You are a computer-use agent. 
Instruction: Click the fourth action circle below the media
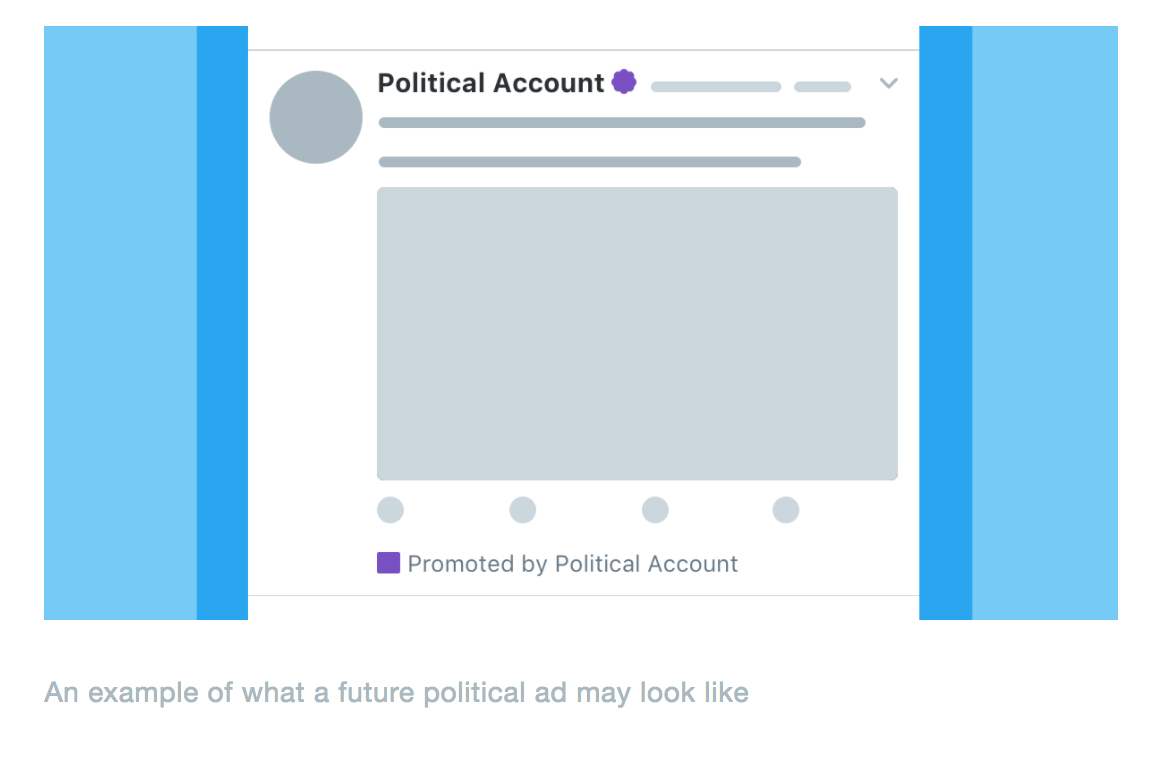tap(786, 510)
